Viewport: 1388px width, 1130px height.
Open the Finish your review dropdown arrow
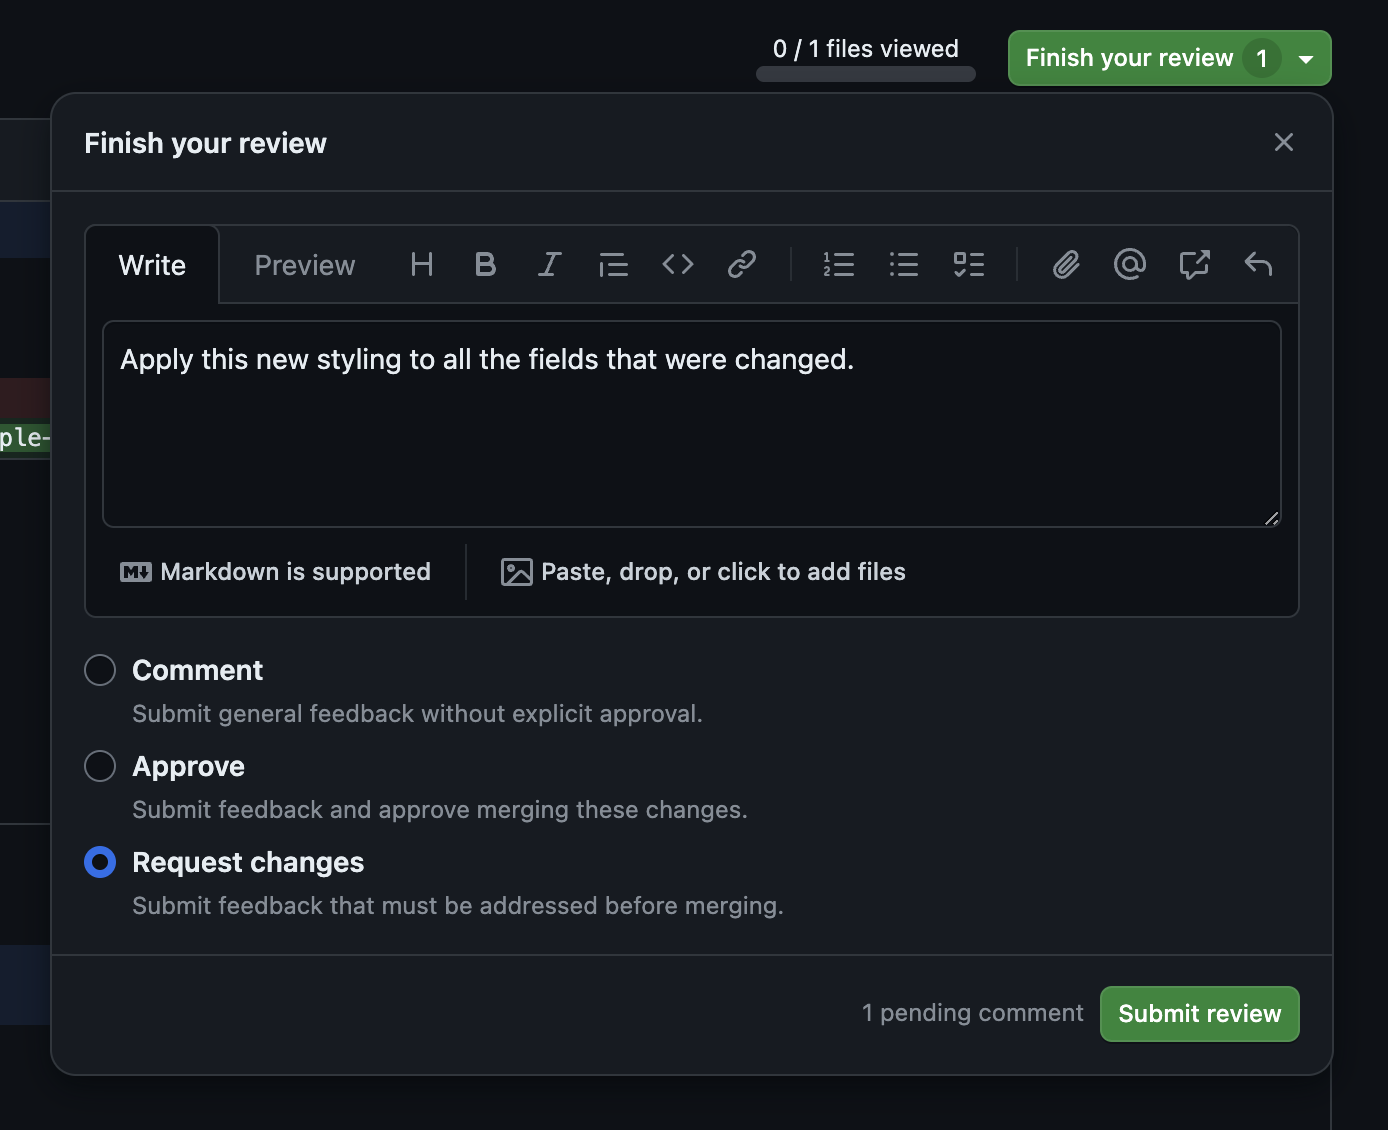(1306, 59)
